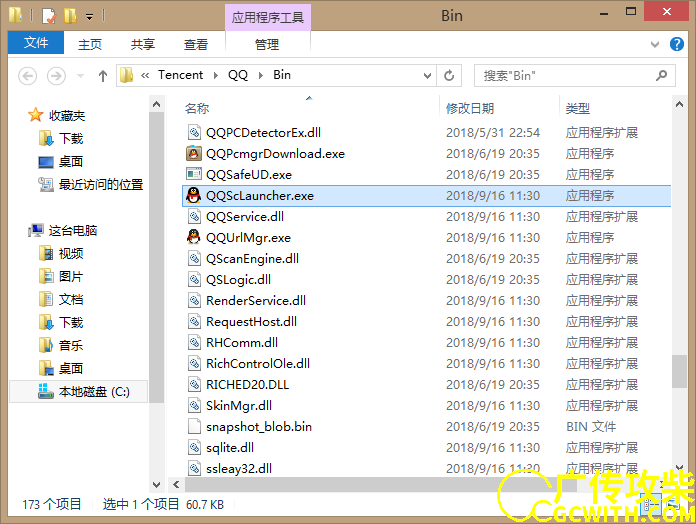The height and width of the screenshot is (524, 696).
Task: Click the Music folder icon in sidebar
Action: [x=46, y=345]
